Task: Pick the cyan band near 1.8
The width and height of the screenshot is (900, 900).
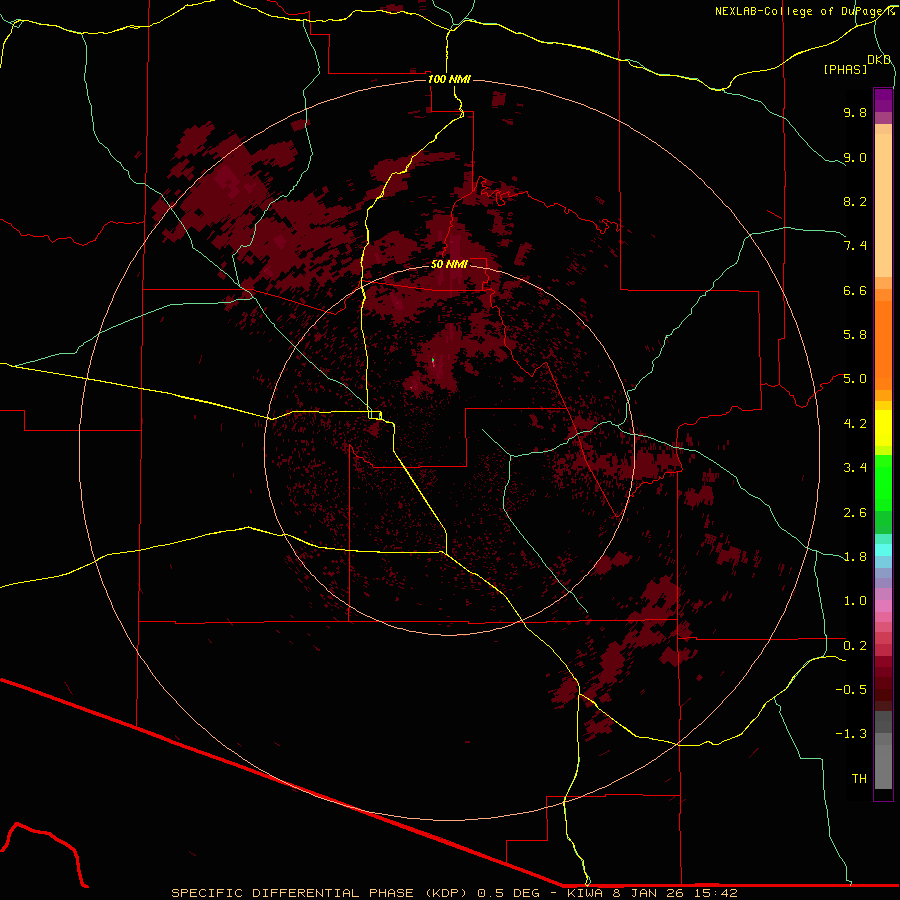Action: tap(883, 550)
